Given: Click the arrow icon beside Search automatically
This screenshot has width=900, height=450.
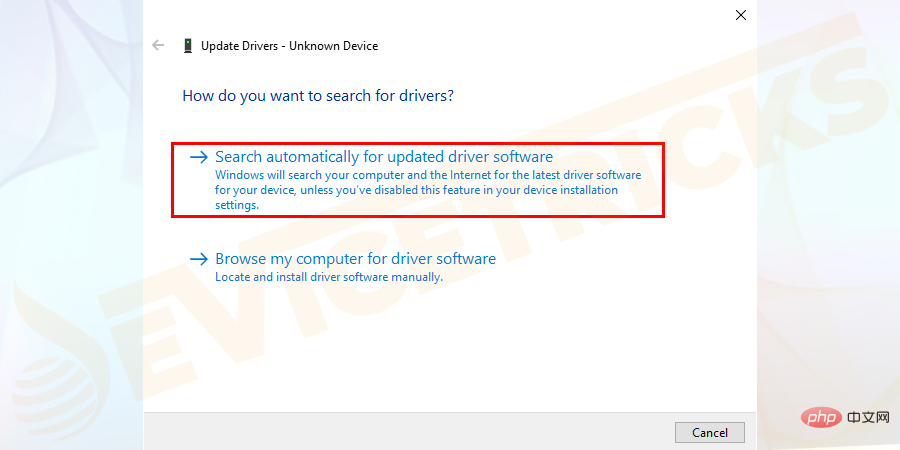Looking at the screenshot, I should pyautogui.click(x=199, y=157).
